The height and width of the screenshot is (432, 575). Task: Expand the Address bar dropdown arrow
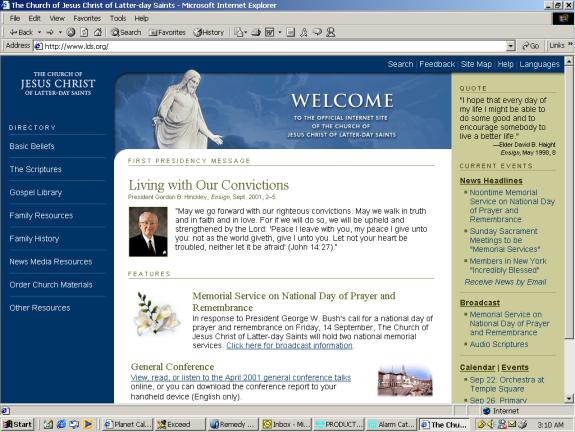tap(510, 46)
